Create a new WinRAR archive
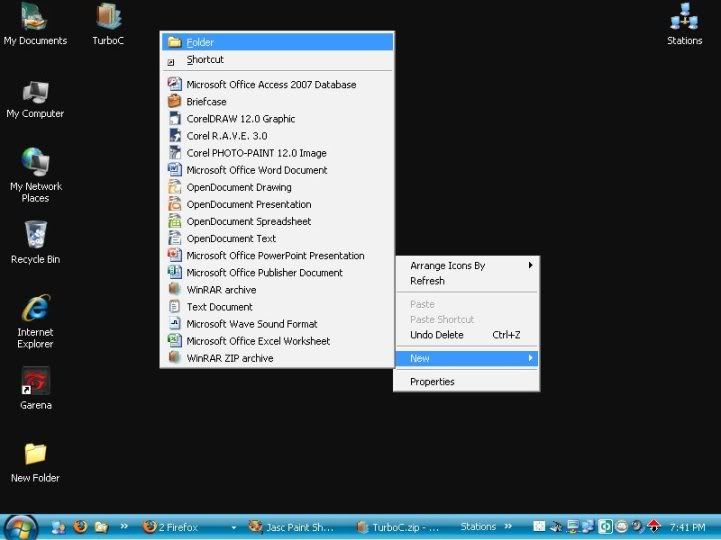This screenshot has width=721, height=540. [277, 290]
